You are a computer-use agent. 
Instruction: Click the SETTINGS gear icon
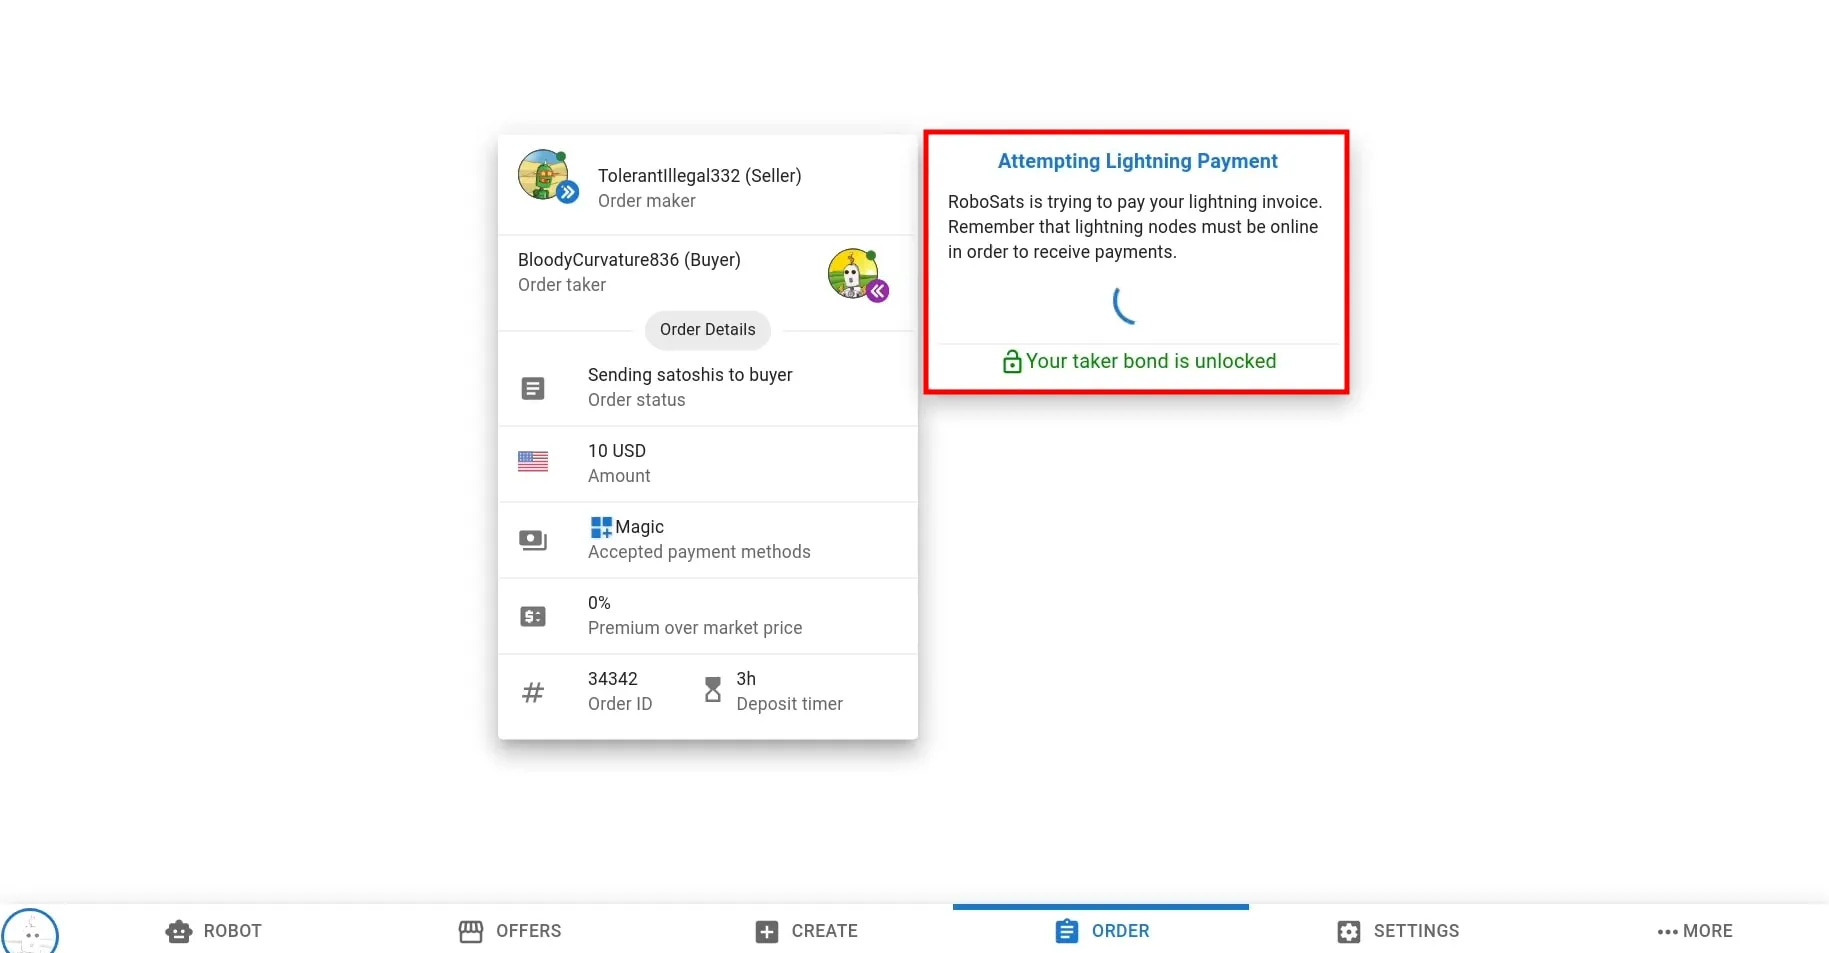(x=1349, y=932)
